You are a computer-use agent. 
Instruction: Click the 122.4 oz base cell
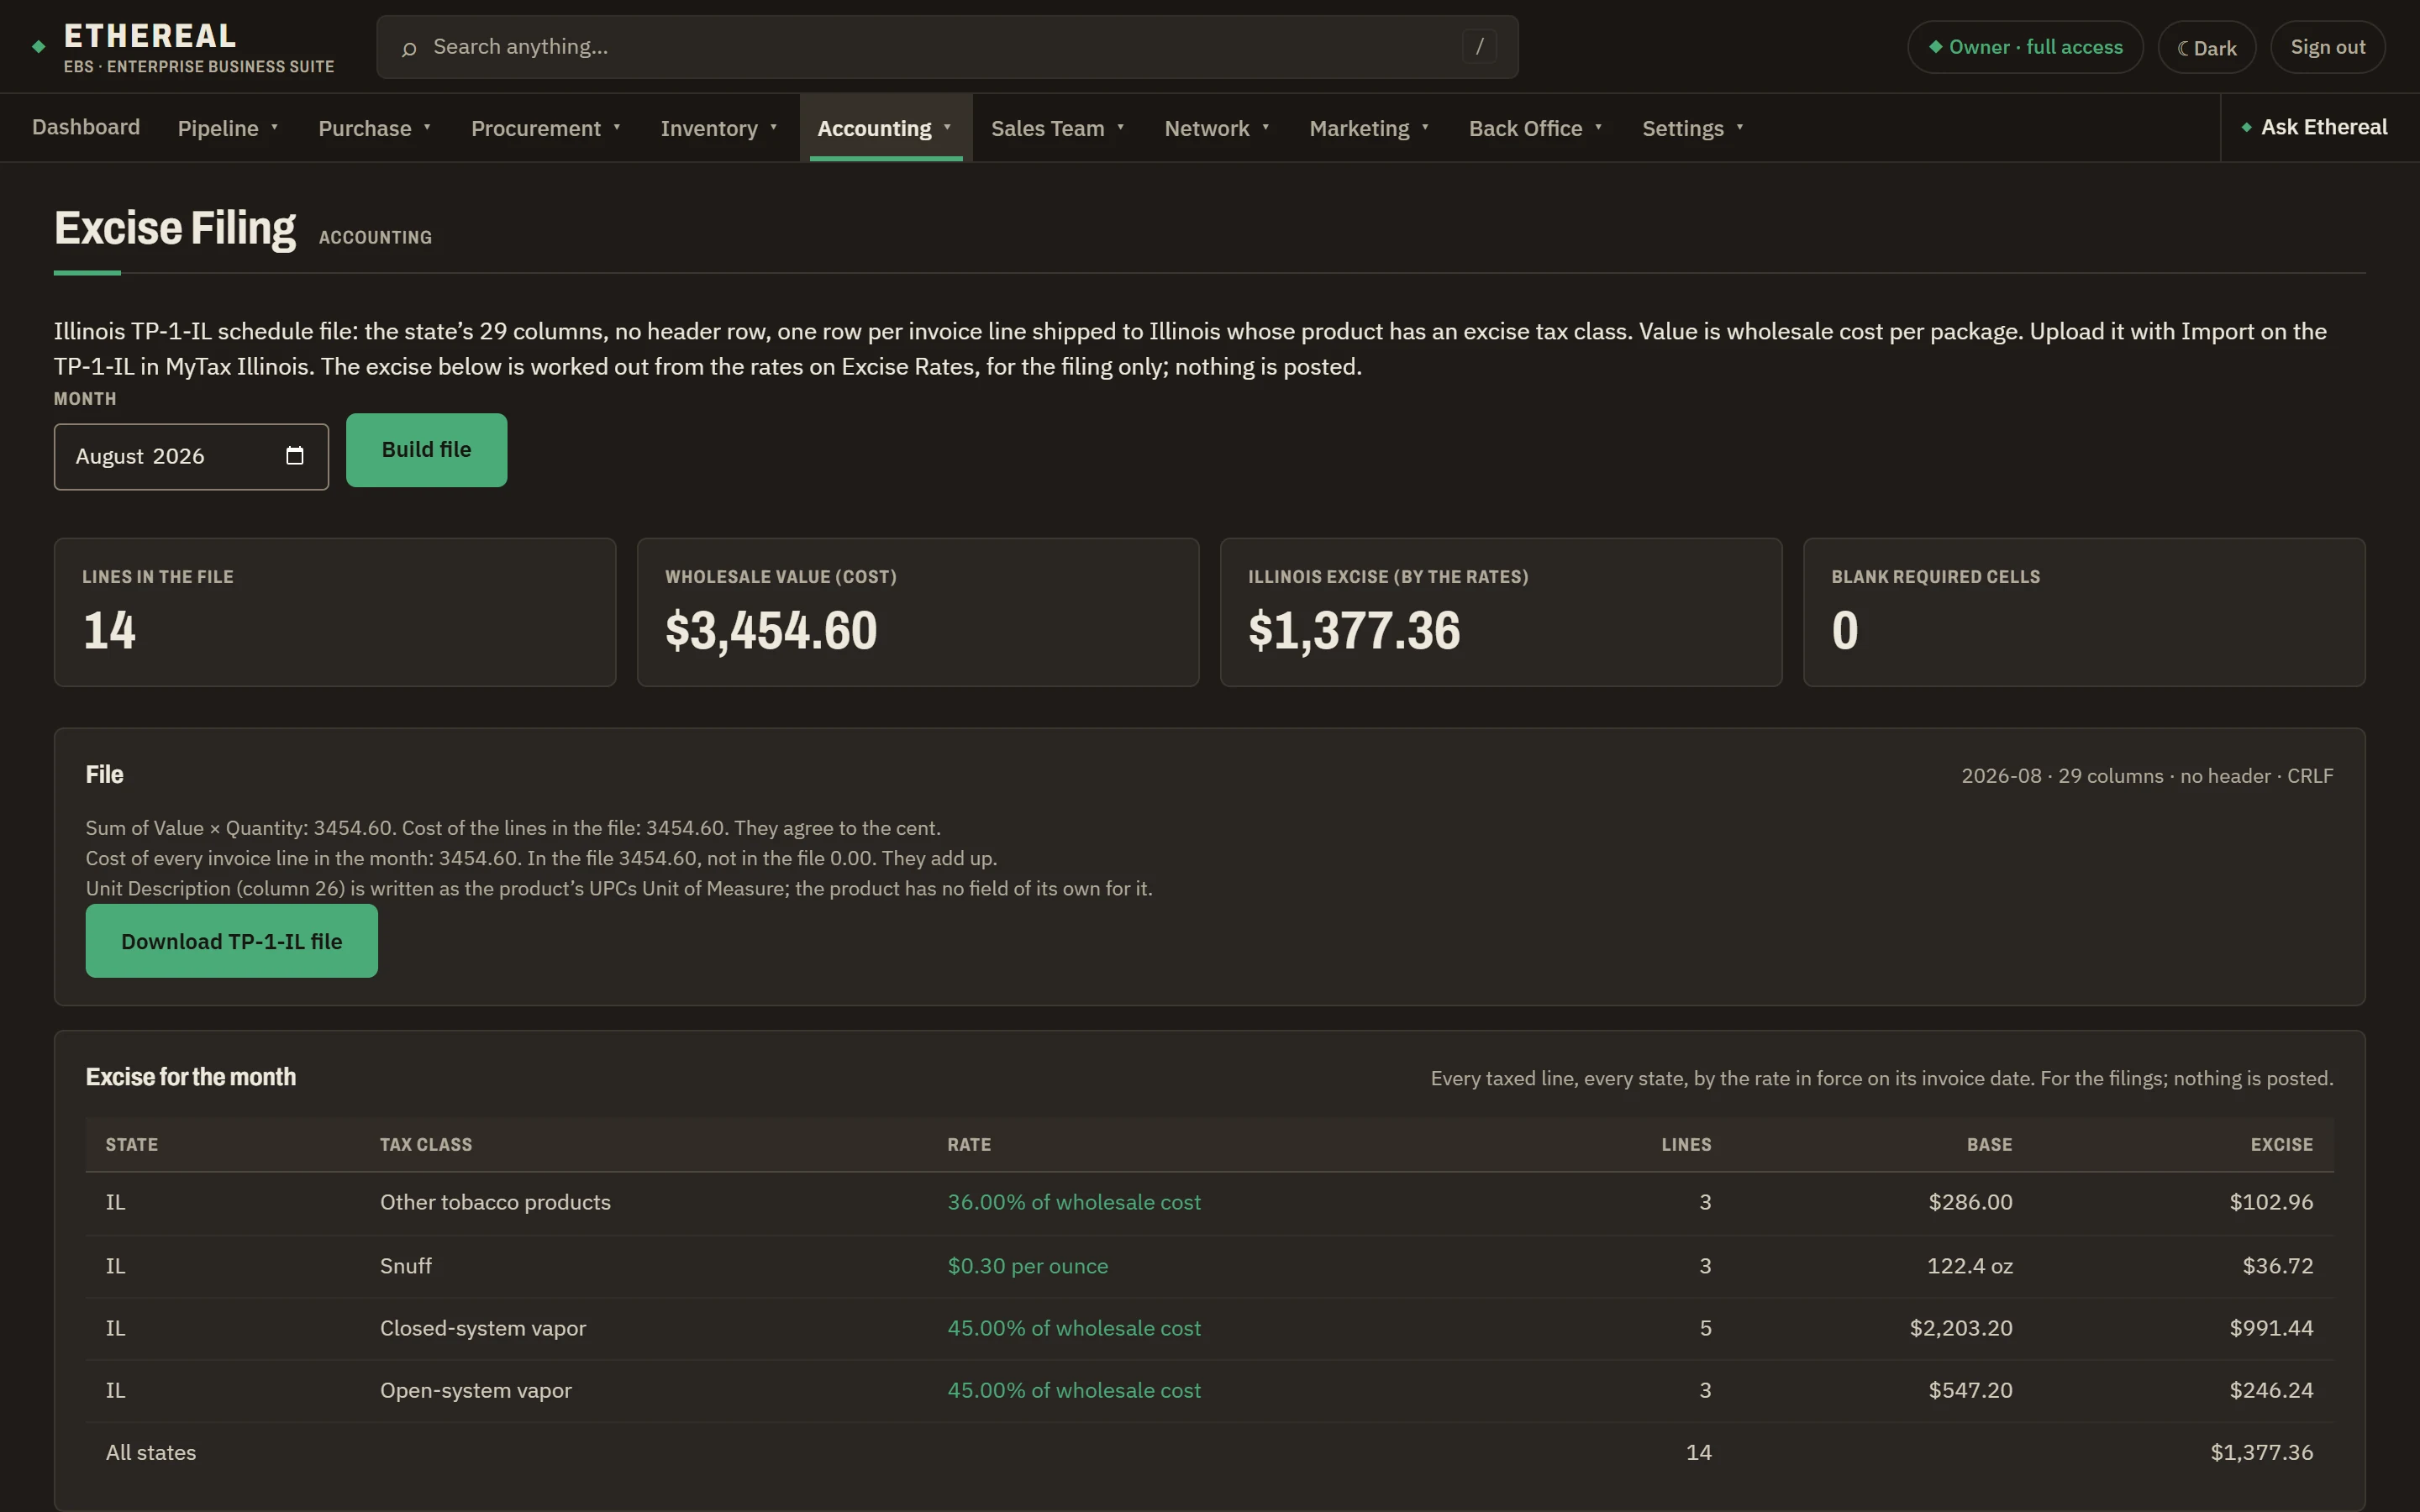point(1969,1266)
